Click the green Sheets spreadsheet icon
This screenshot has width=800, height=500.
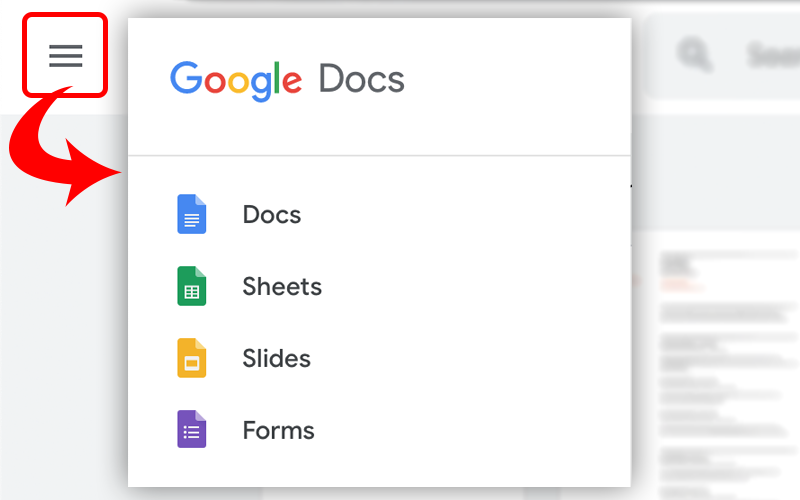click(191, 286)
